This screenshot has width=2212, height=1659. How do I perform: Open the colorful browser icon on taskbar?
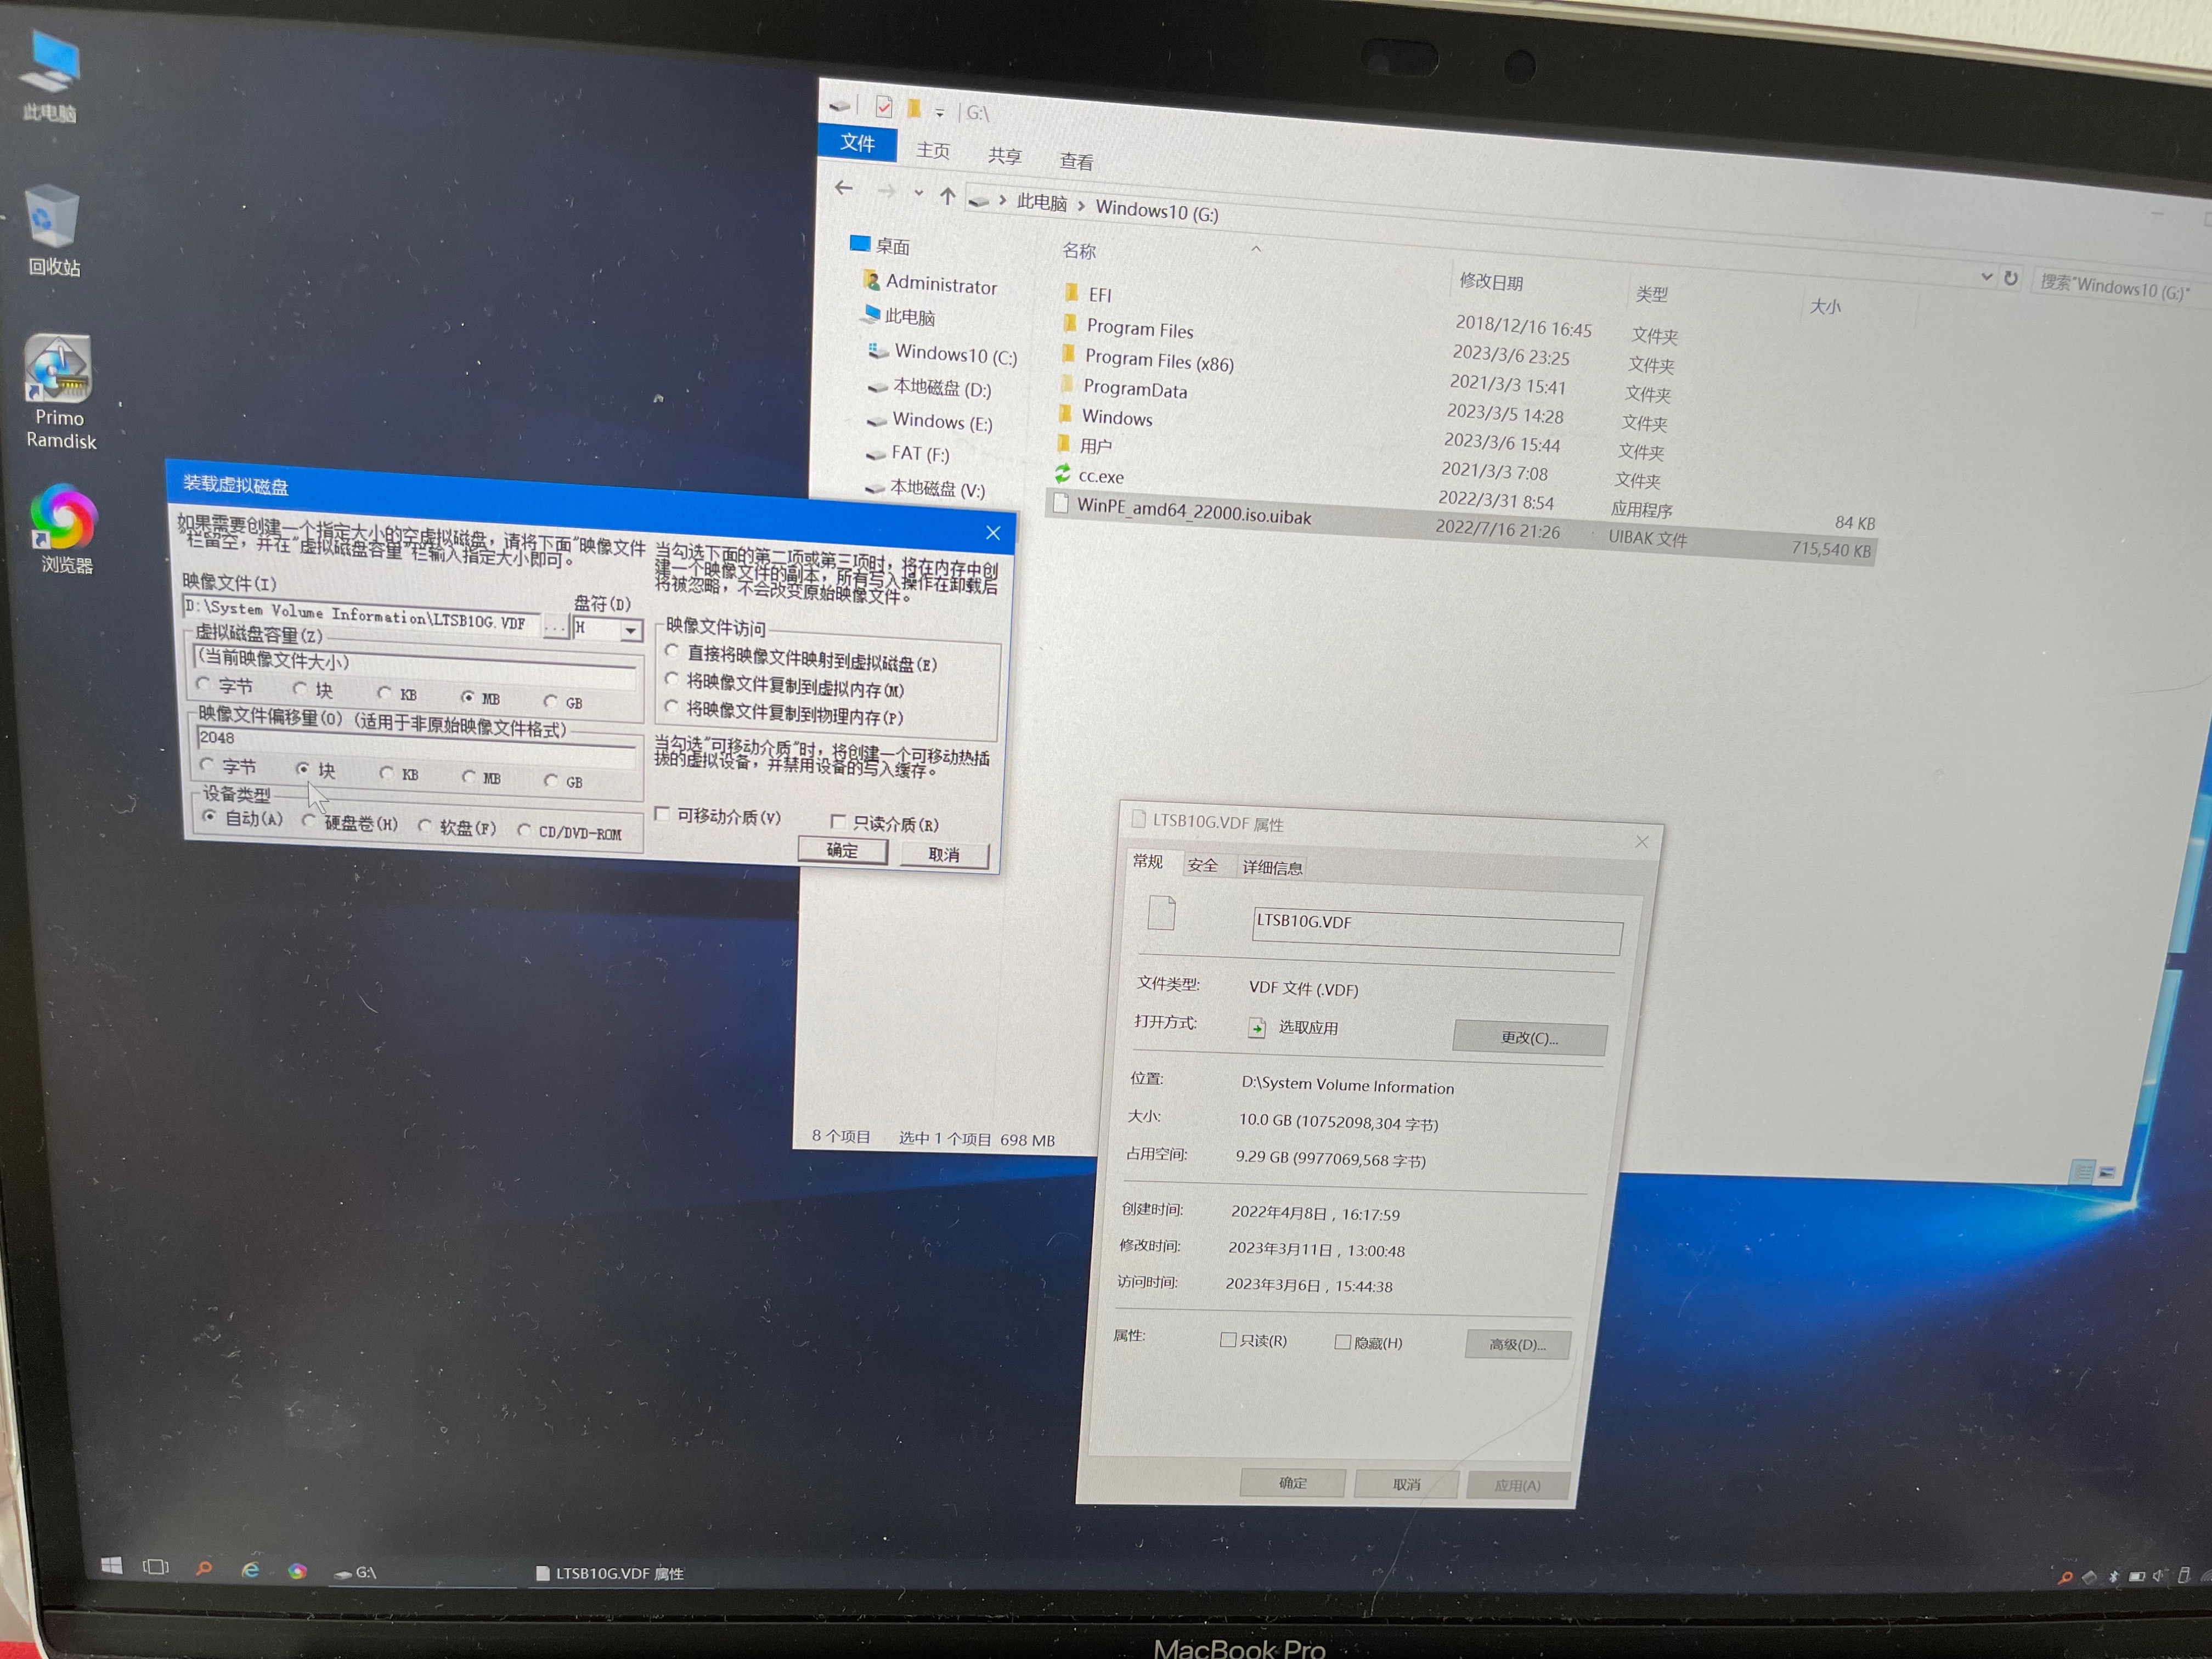pos(297,1571)
